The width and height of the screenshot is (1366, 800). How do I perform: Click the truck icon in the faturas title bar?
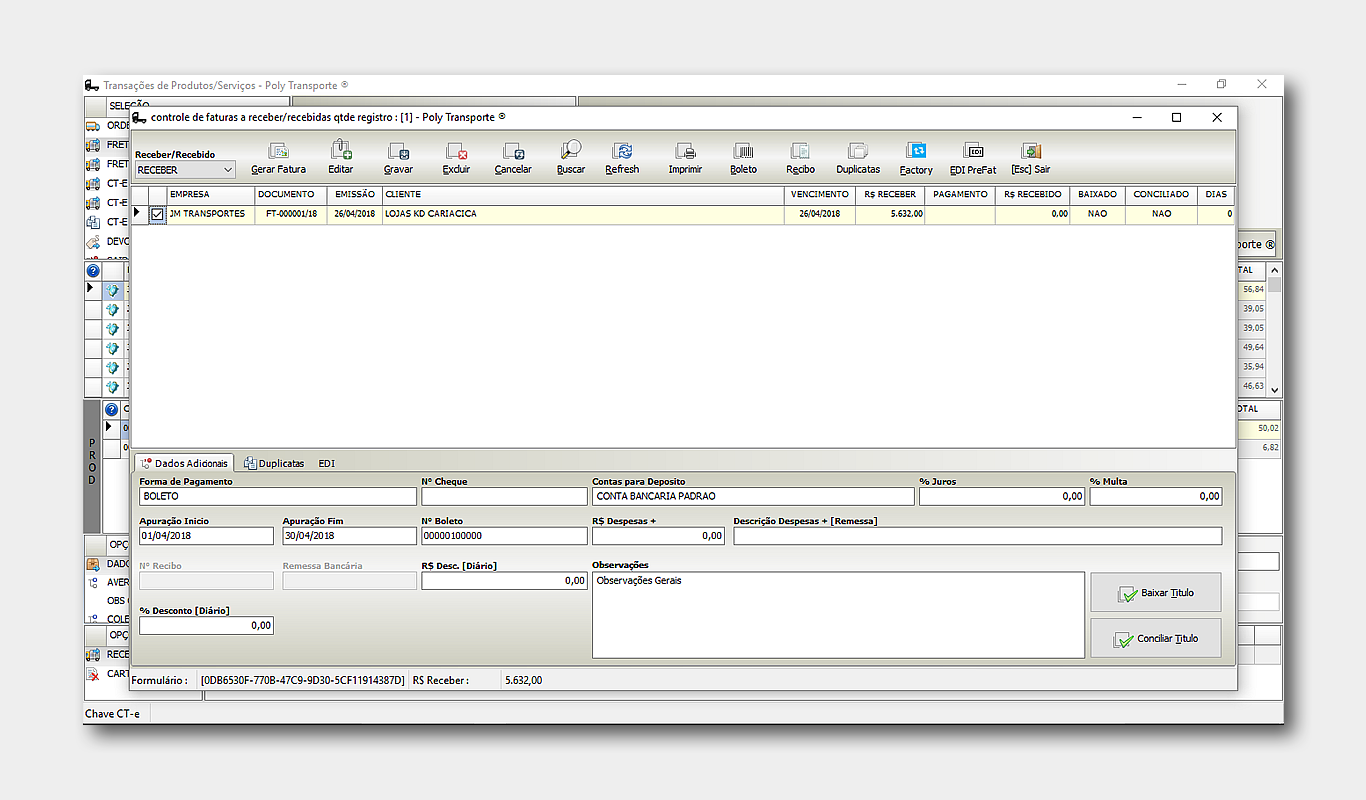(140, 117)
